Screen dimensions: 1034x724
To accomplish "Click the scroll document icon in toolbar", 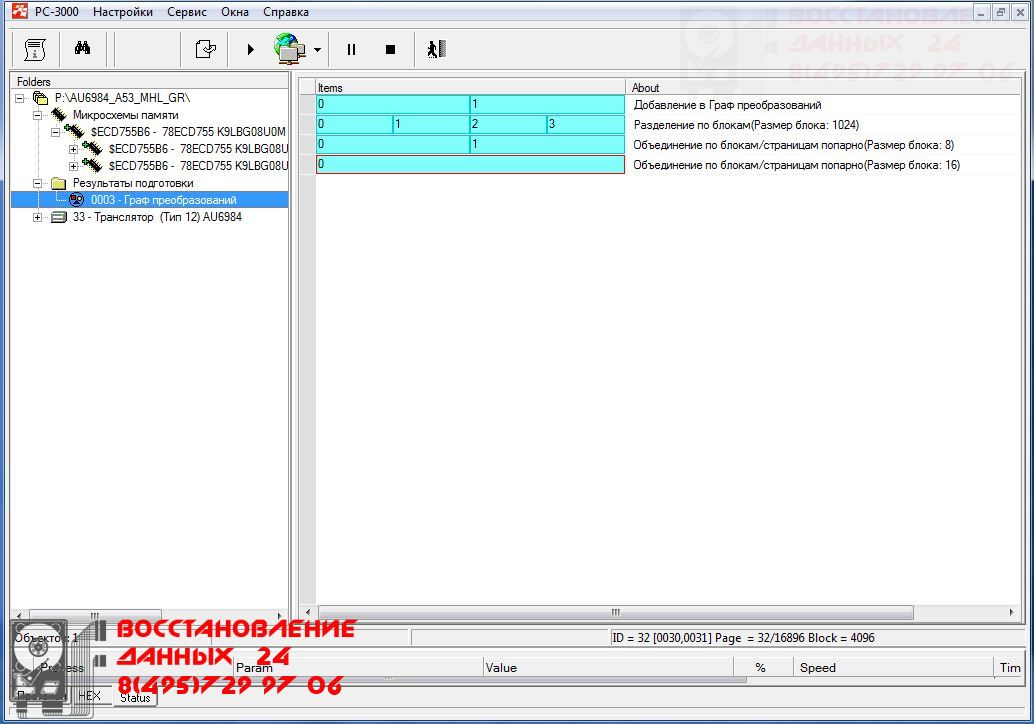I will coord(36,49).
